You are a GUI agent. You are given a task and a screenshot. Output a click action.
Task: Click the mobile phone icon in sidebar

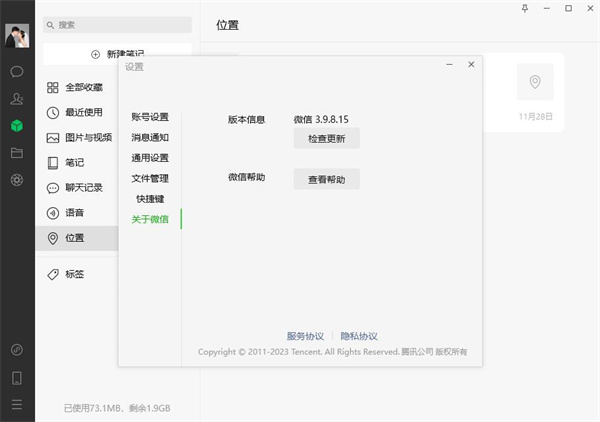pos(17,378)
